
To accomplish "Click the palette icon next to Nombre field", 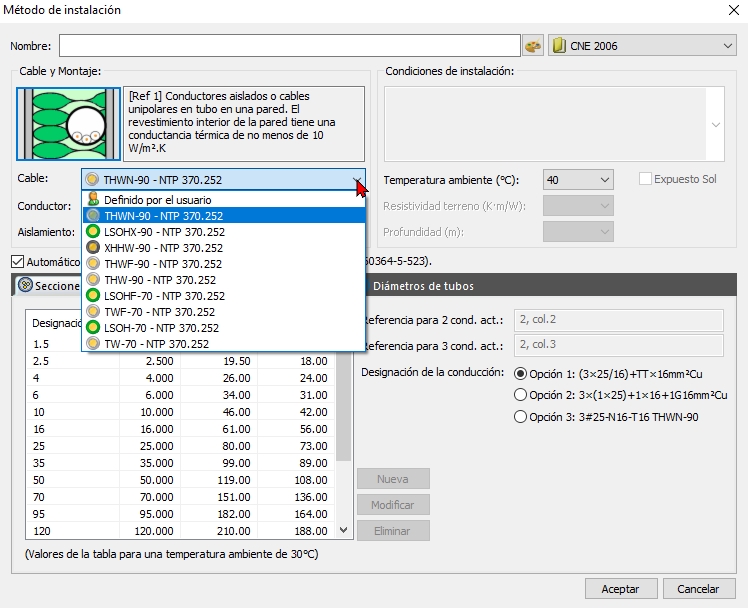I will coord(533,46).
